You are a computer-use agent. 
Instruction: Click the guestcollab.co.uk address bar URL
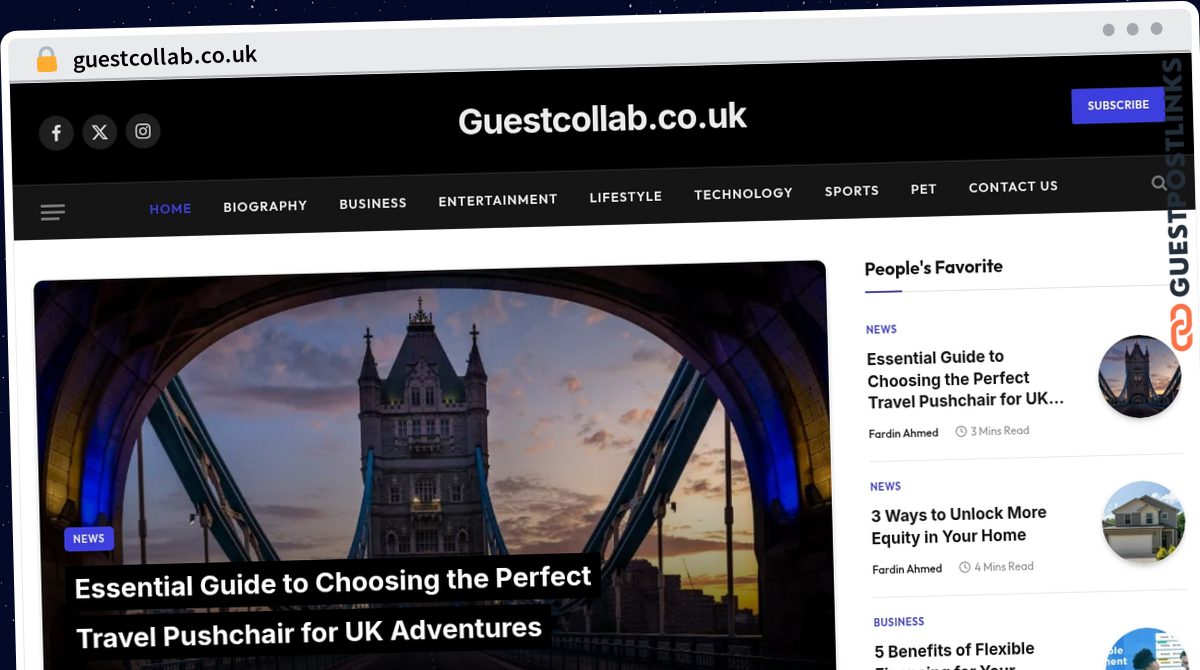tap(165, 57)
